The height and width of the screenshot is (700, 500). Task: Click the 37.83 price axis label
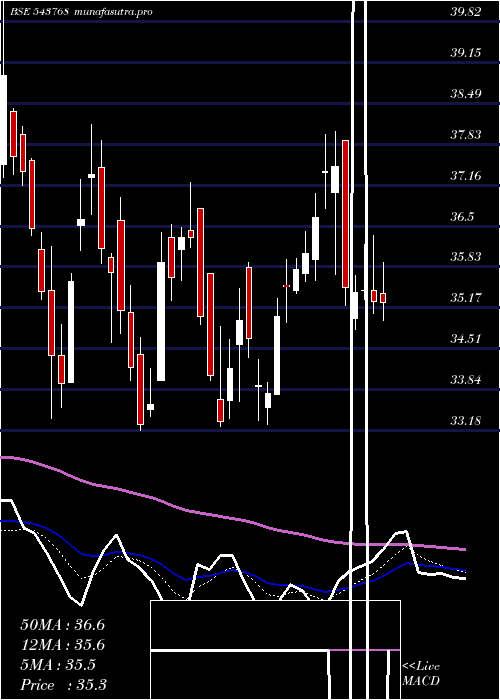click(x=466, y=135)
